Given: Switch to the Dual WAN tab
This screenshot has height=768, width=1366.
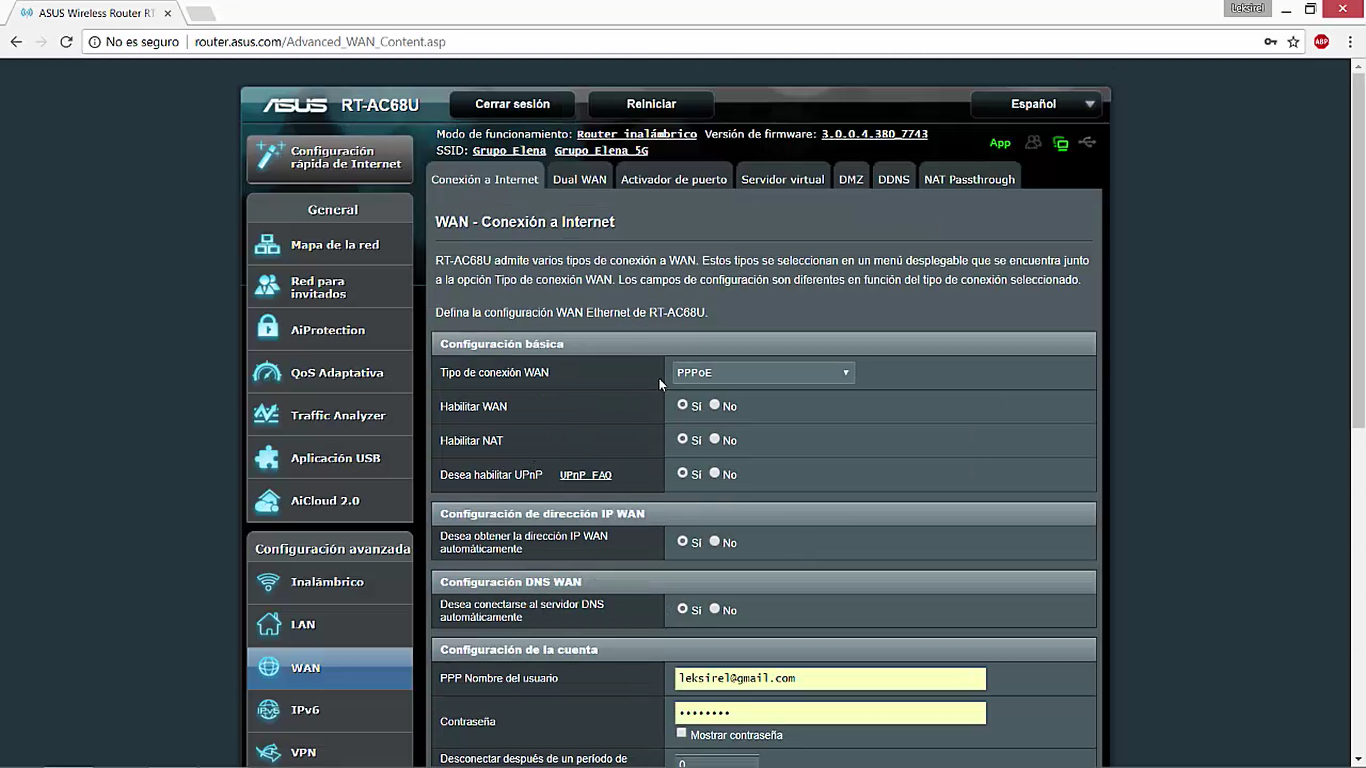Looking at the screenshot, I should click(580, 179).
